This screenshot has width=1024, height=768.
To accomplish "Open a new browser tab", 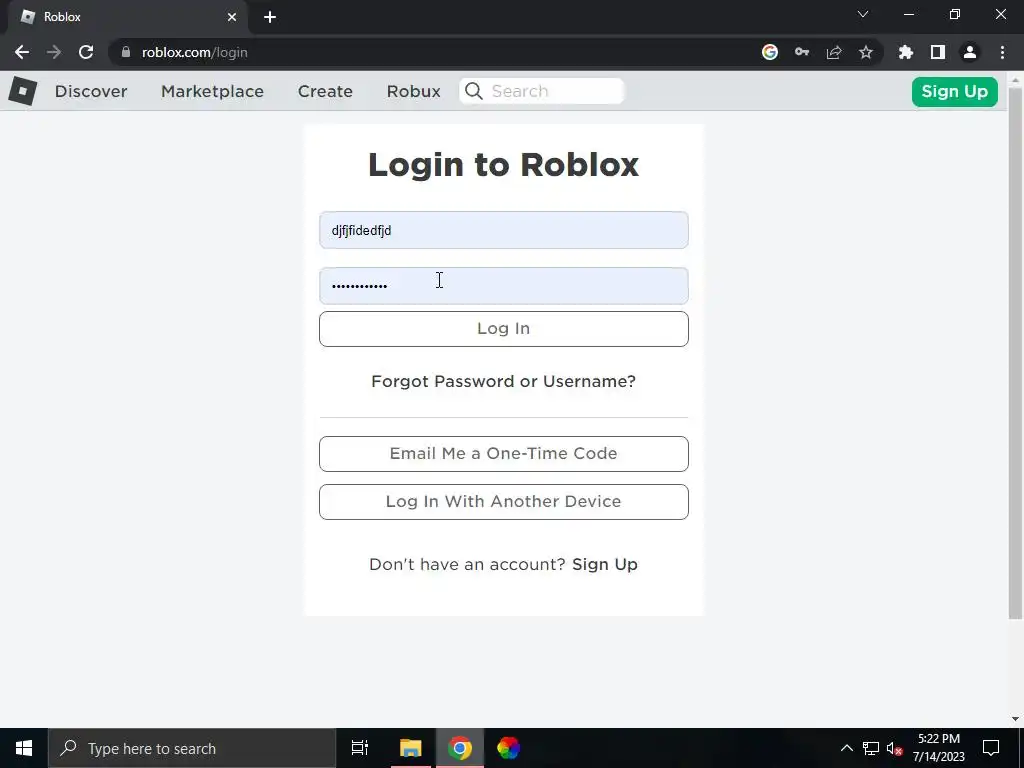I will pos(270,17).
